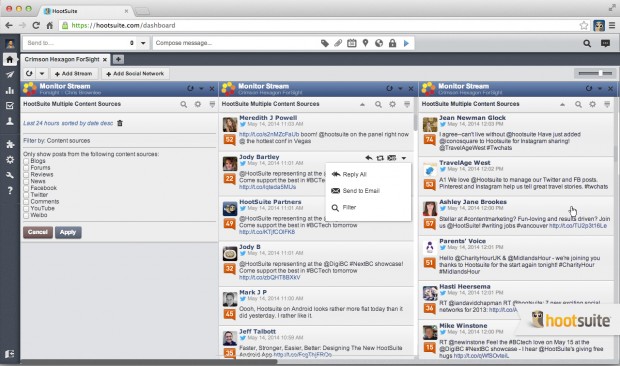Toggle the Forums checkbox
This screenshot has width=620, height=366.
coord(26,168)
